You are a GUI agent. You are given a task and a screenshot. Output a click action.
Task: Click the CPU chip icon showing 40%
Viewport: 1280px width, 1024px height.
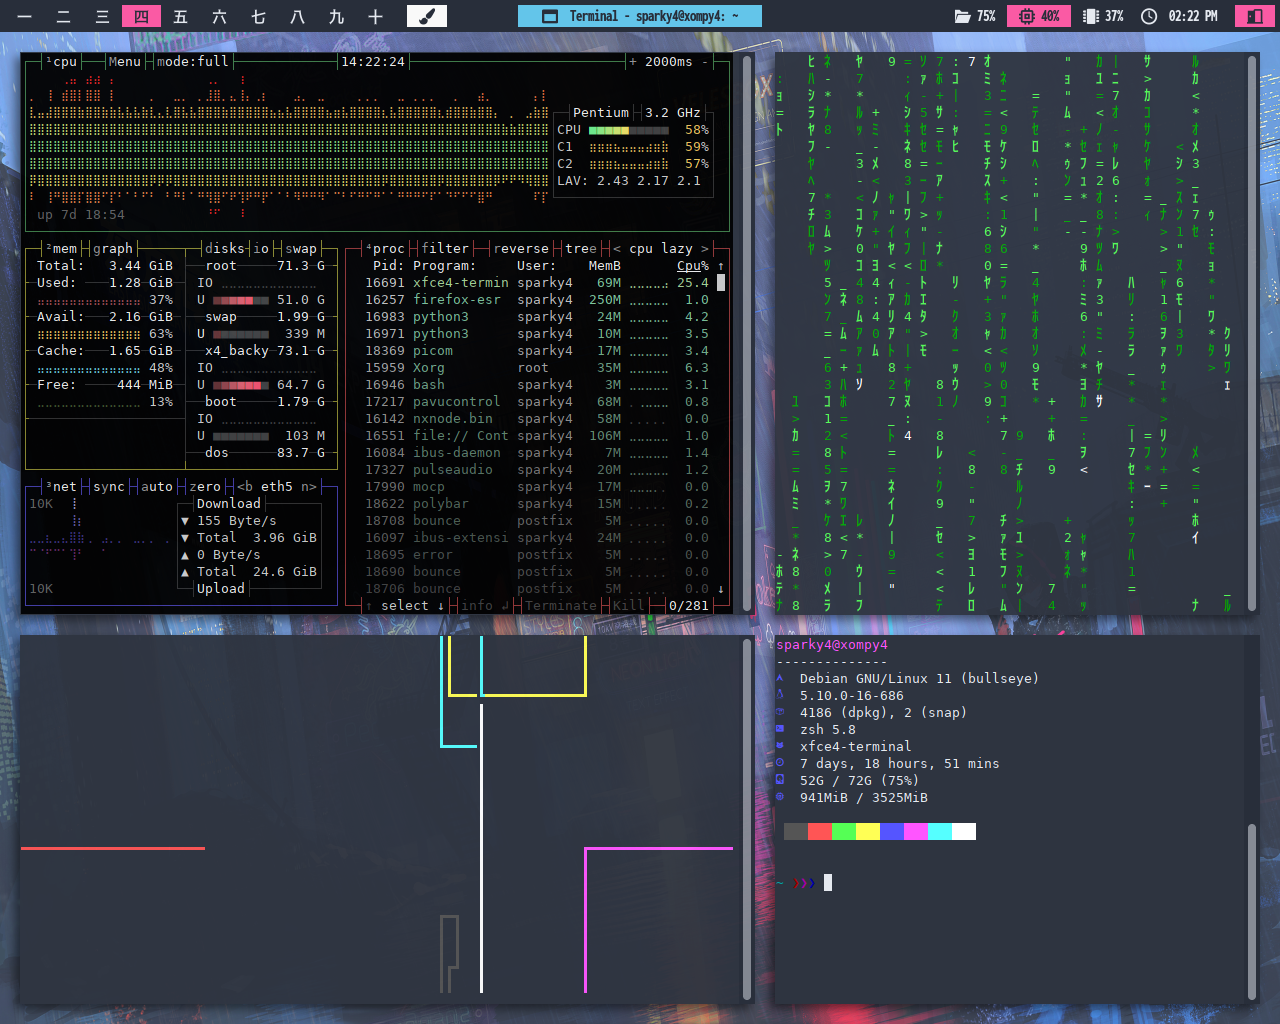(1026, 16)
